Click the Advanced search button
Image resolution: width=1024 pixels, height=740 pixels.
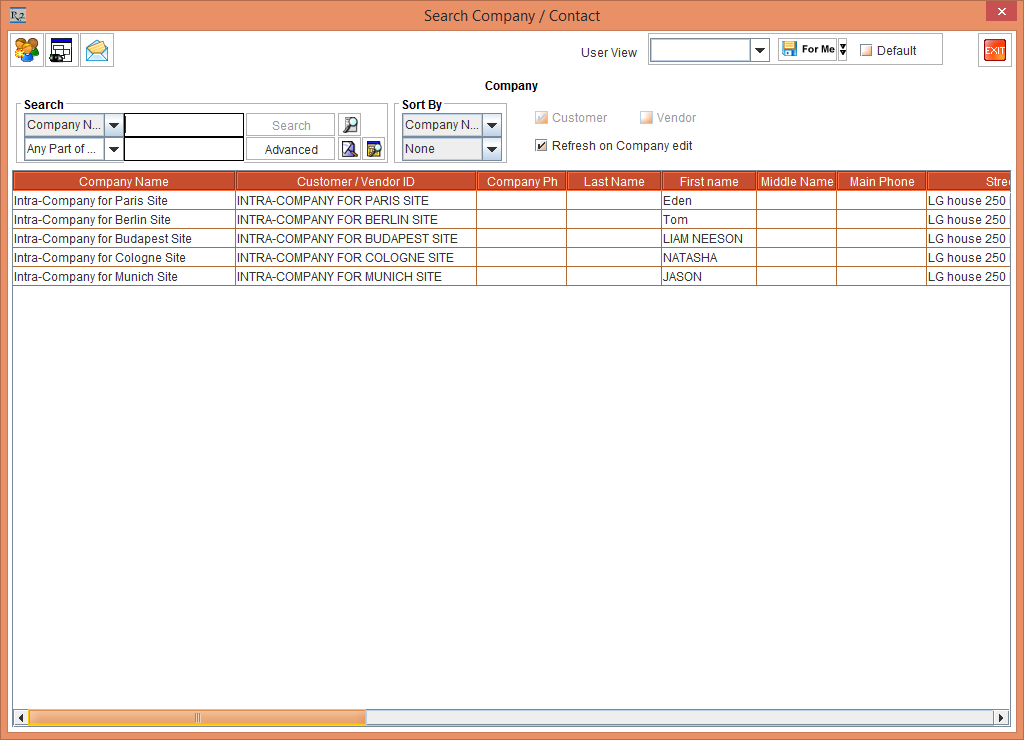[x=291, y=149]
